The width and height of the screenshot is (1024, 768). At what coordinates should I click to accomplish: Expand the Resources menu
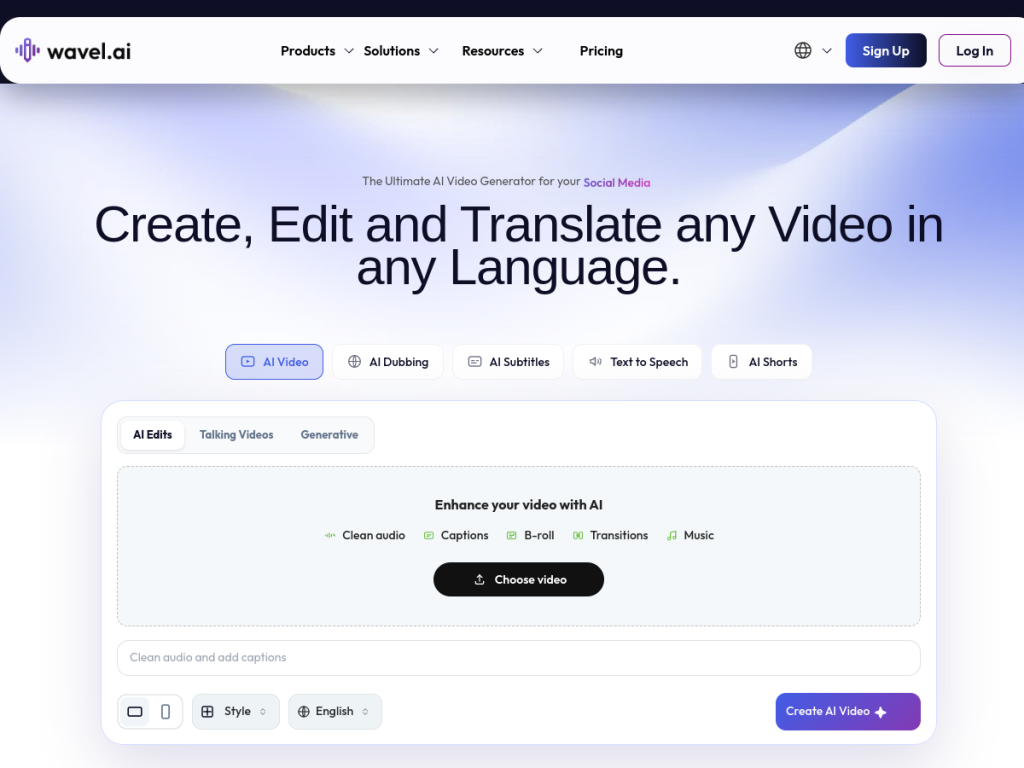(x=502, y=51)
